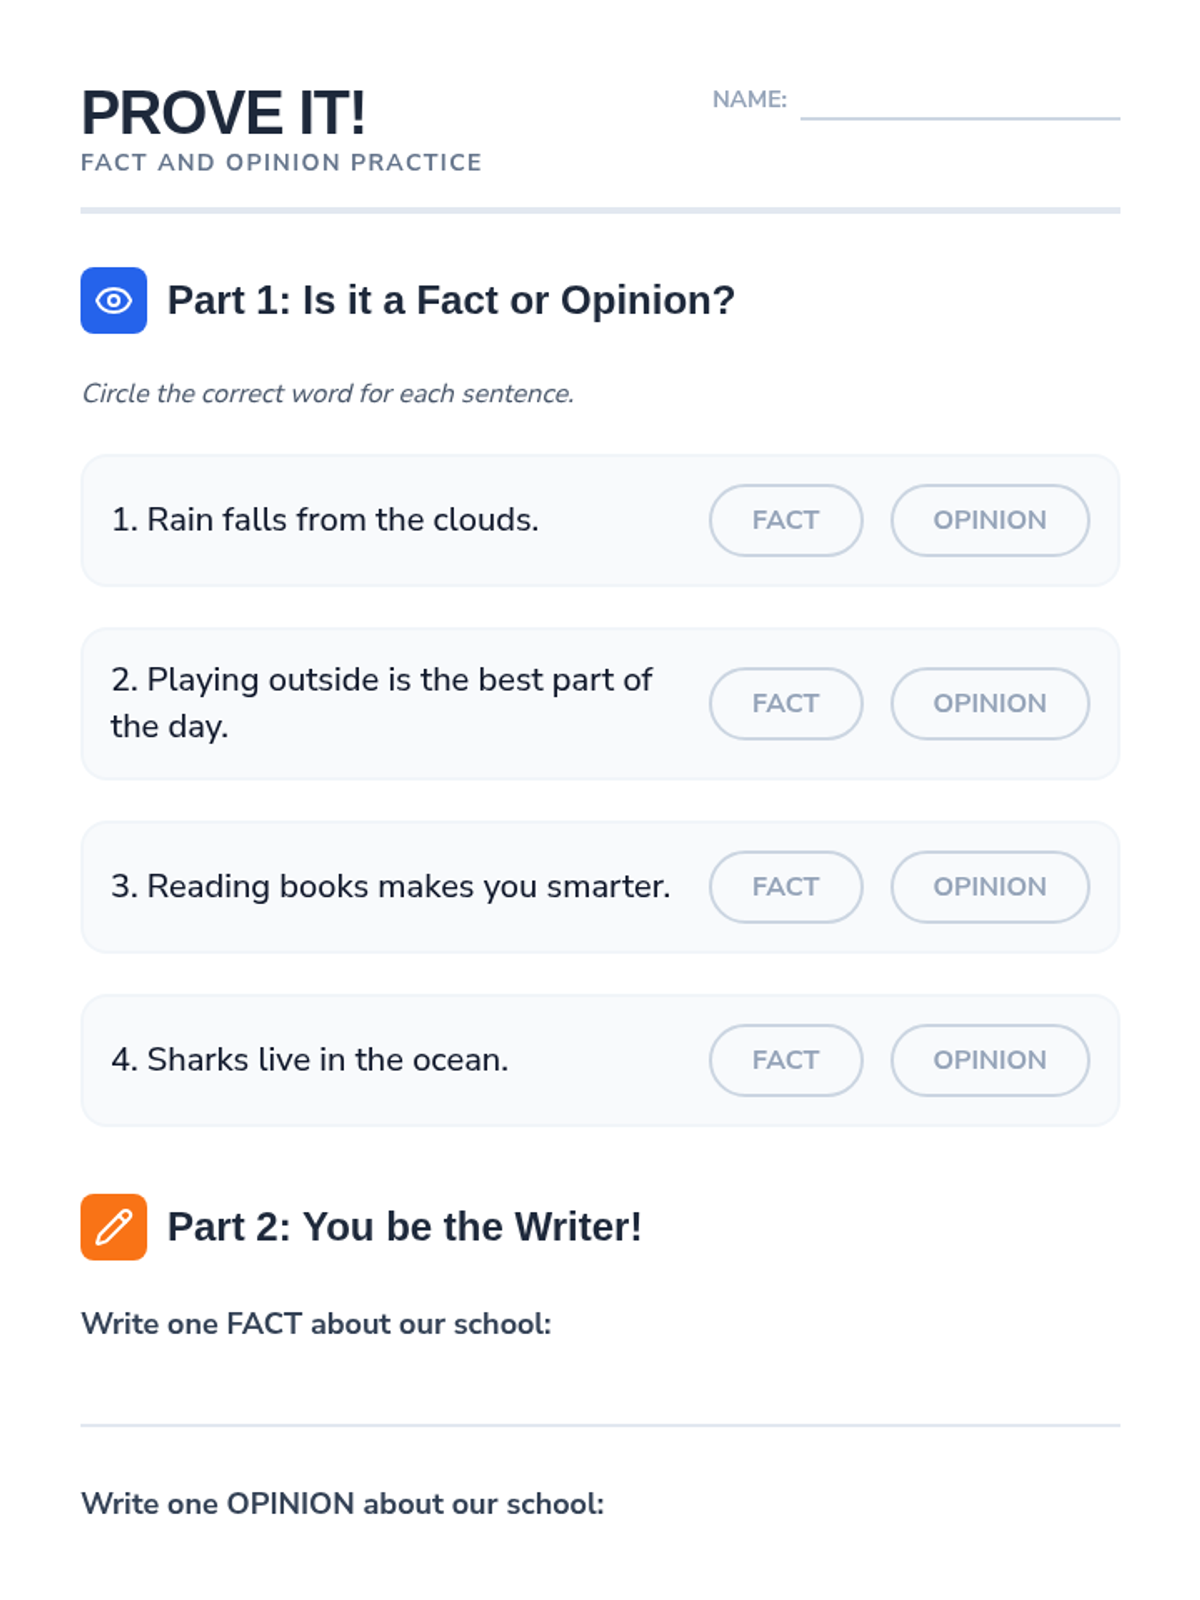Click the NAME line field
This screenshot has height=1600, width=1200.
[x=960, y=101]
